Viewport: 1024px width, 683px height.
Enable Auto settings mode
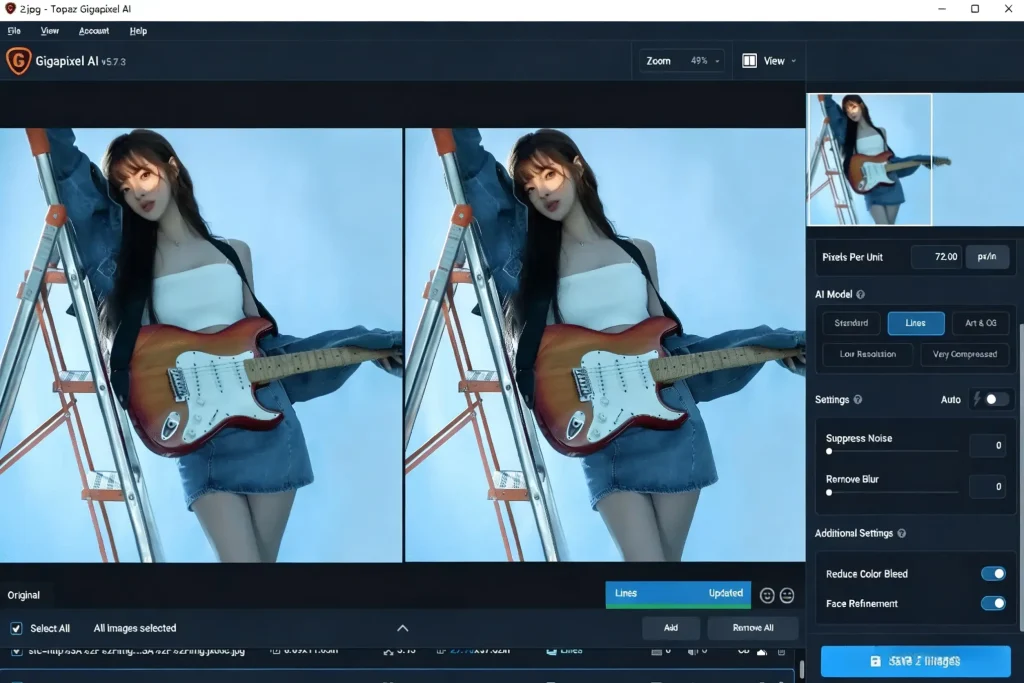(x=991, y=399)
